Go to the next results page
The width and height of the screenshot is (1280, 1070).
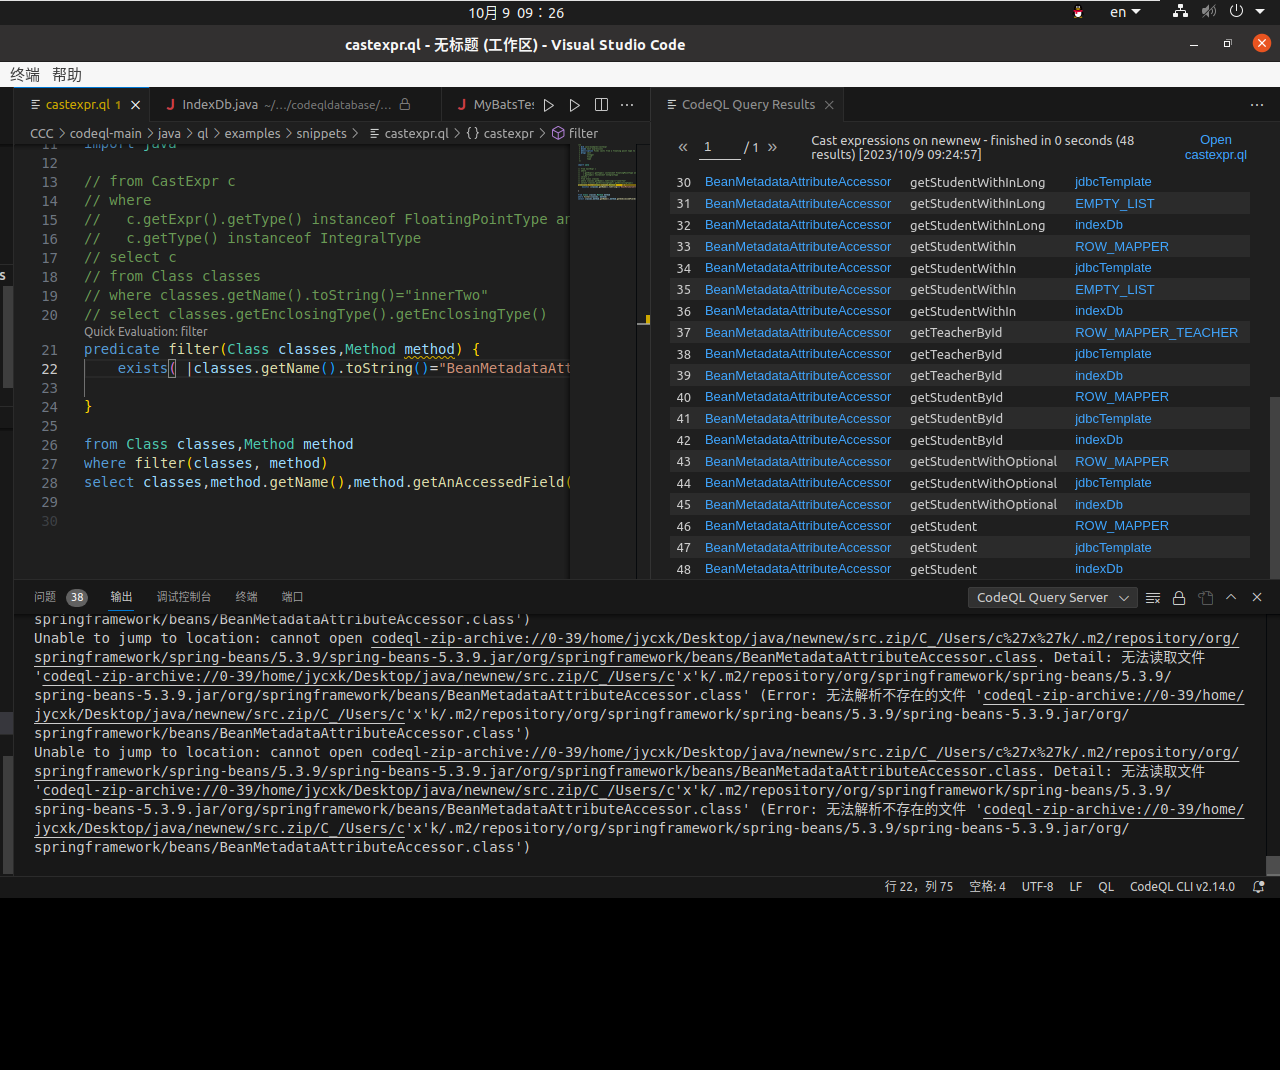(x=772, y=148)
